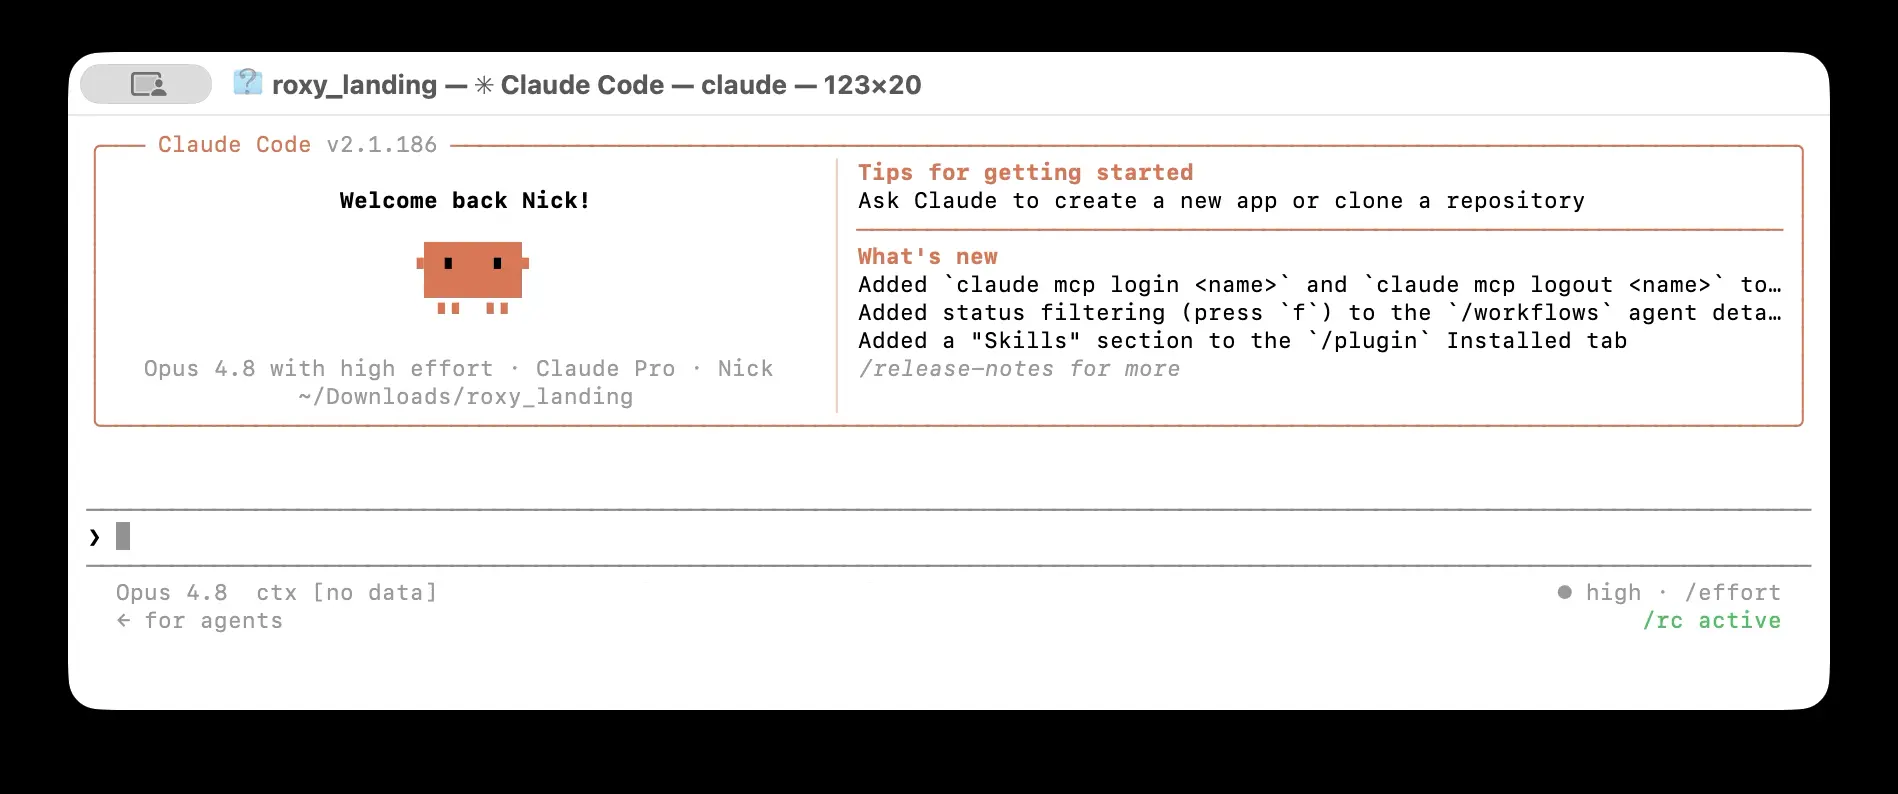
Task: Click the asterisk spinner in window title
Action: tap(483, 85)
